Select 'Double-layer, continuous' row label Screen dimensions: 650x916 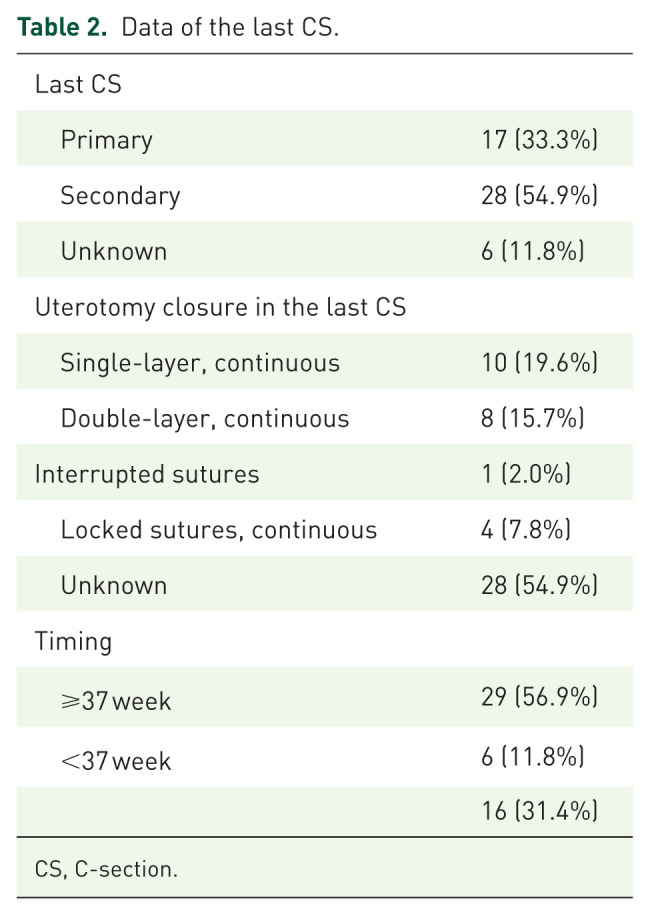coord(205,418)
